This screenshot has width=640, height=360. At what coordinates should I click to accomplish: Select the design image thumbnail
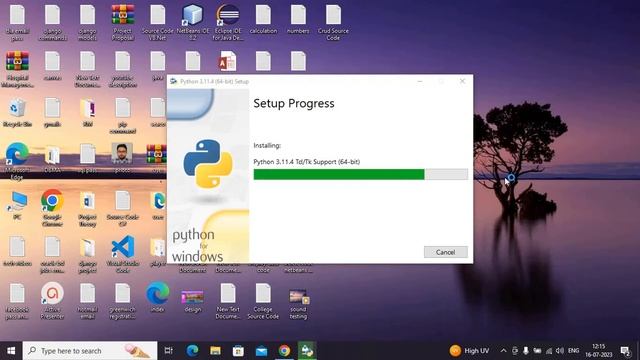point(193,300)
